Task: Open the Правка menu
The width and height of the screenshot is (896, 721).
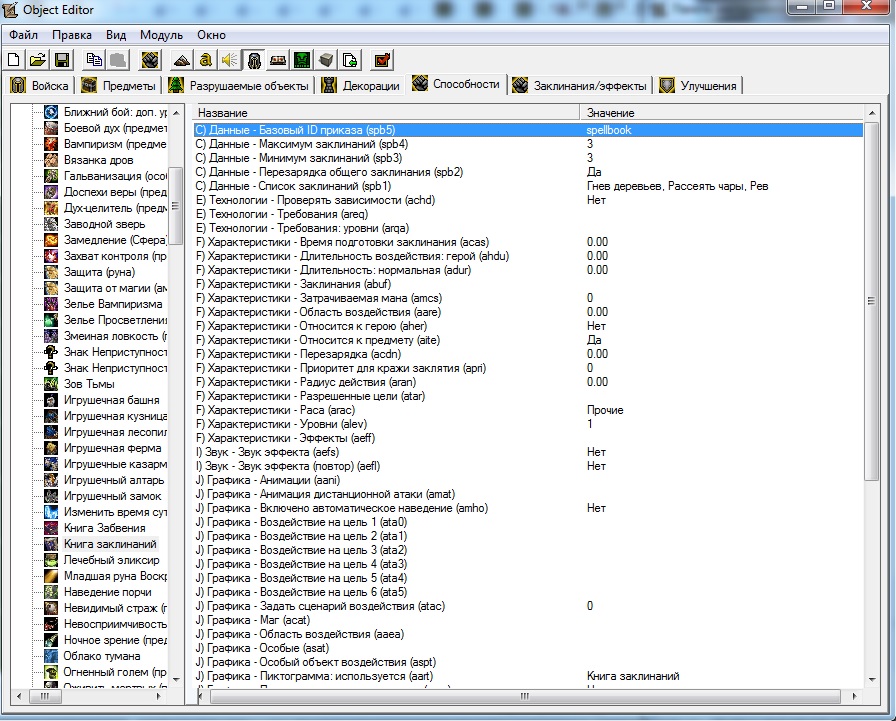Action: 72,35
